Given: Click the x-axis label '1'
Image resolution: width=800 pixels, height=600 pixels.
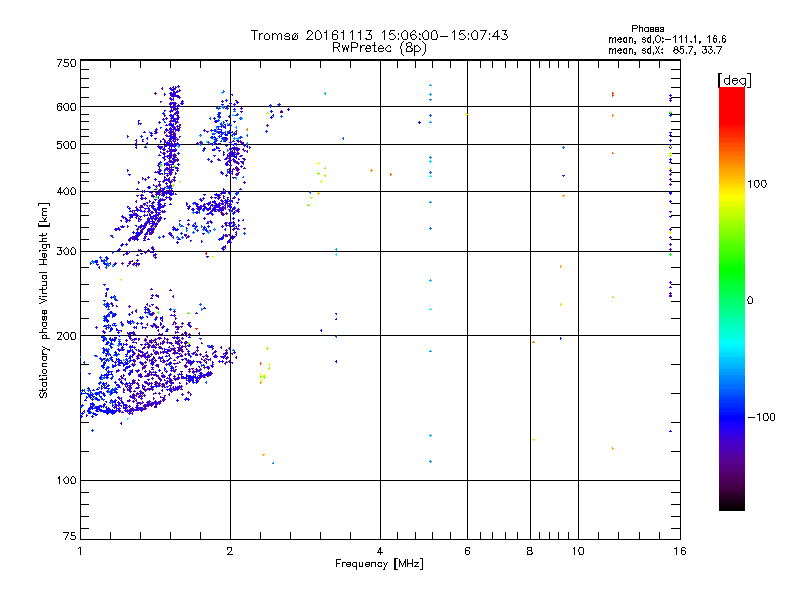Looking at the screenshot, I should point(80,551).
